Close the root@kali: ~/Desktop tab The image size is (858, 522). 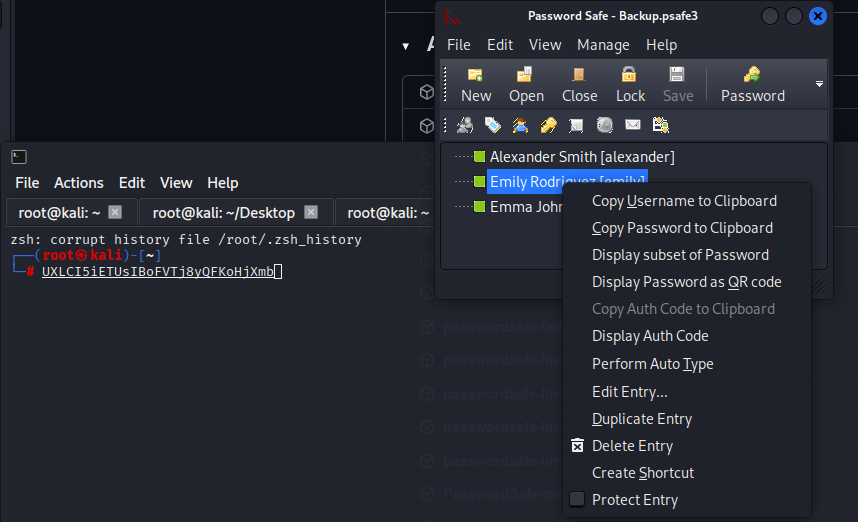click(311, 212)
